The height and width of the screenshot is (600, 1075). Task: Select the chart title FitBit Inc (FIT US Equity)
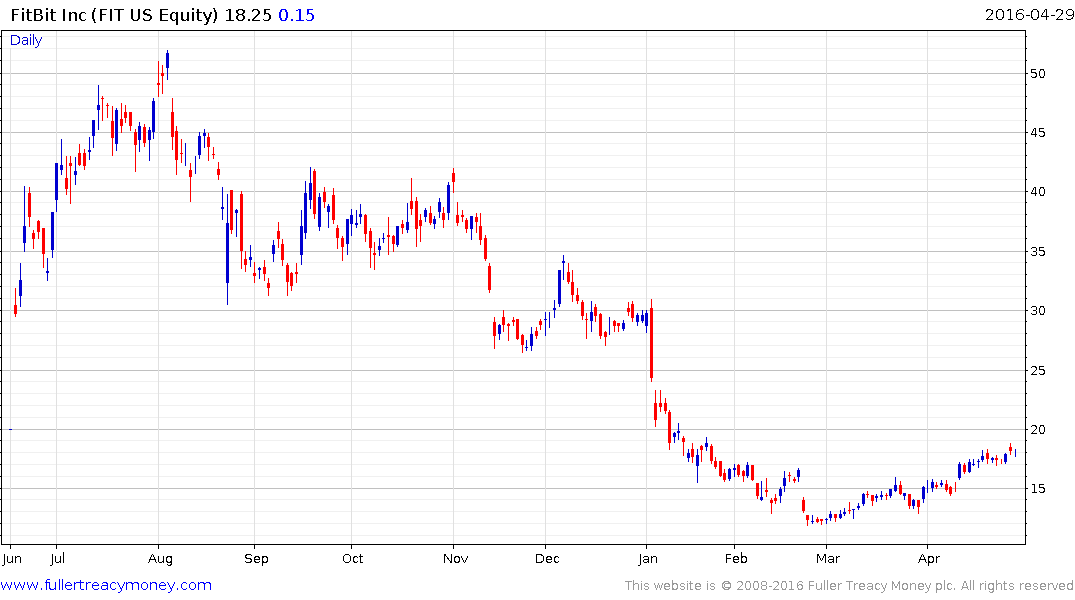114,15
